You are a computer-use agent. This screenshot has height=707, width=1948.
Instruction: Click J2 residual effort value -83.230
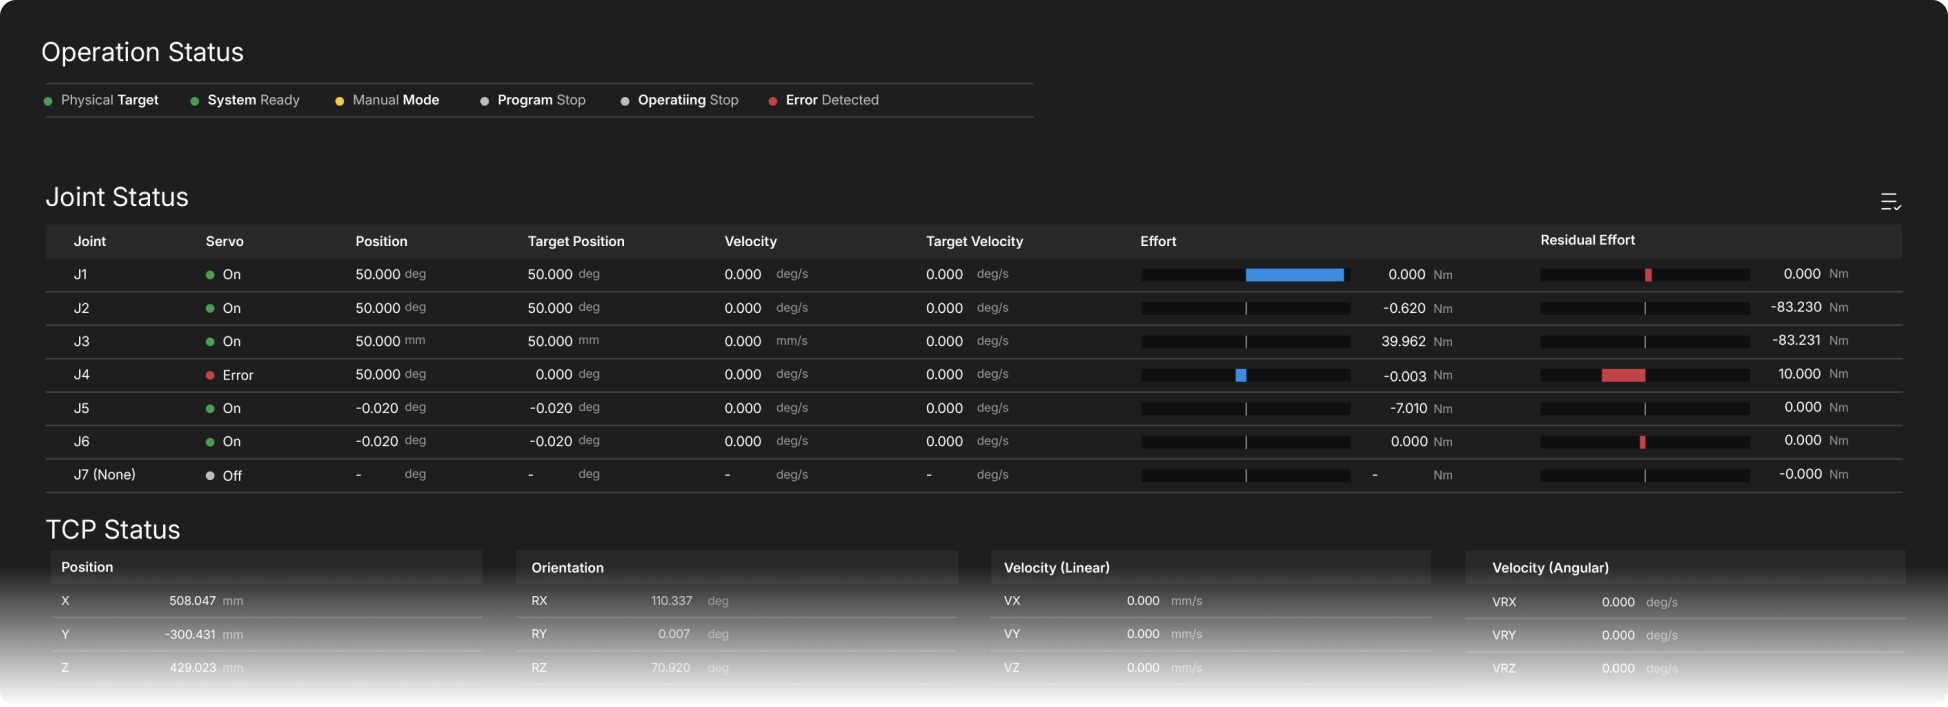(x=1796, y=307)
